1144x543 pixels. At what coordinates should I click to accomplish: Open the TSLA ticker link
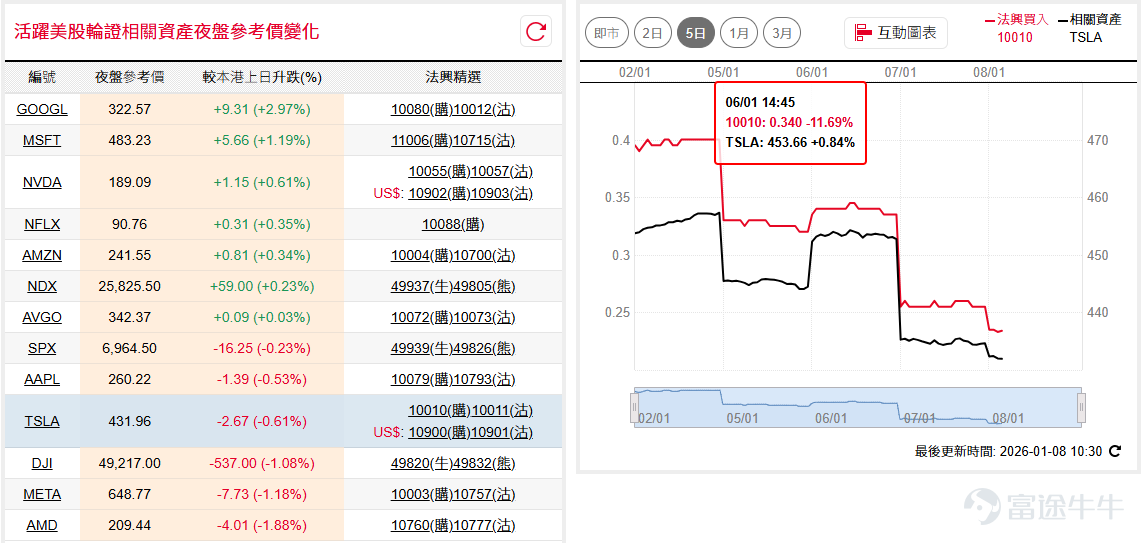[x=42, y=421]
